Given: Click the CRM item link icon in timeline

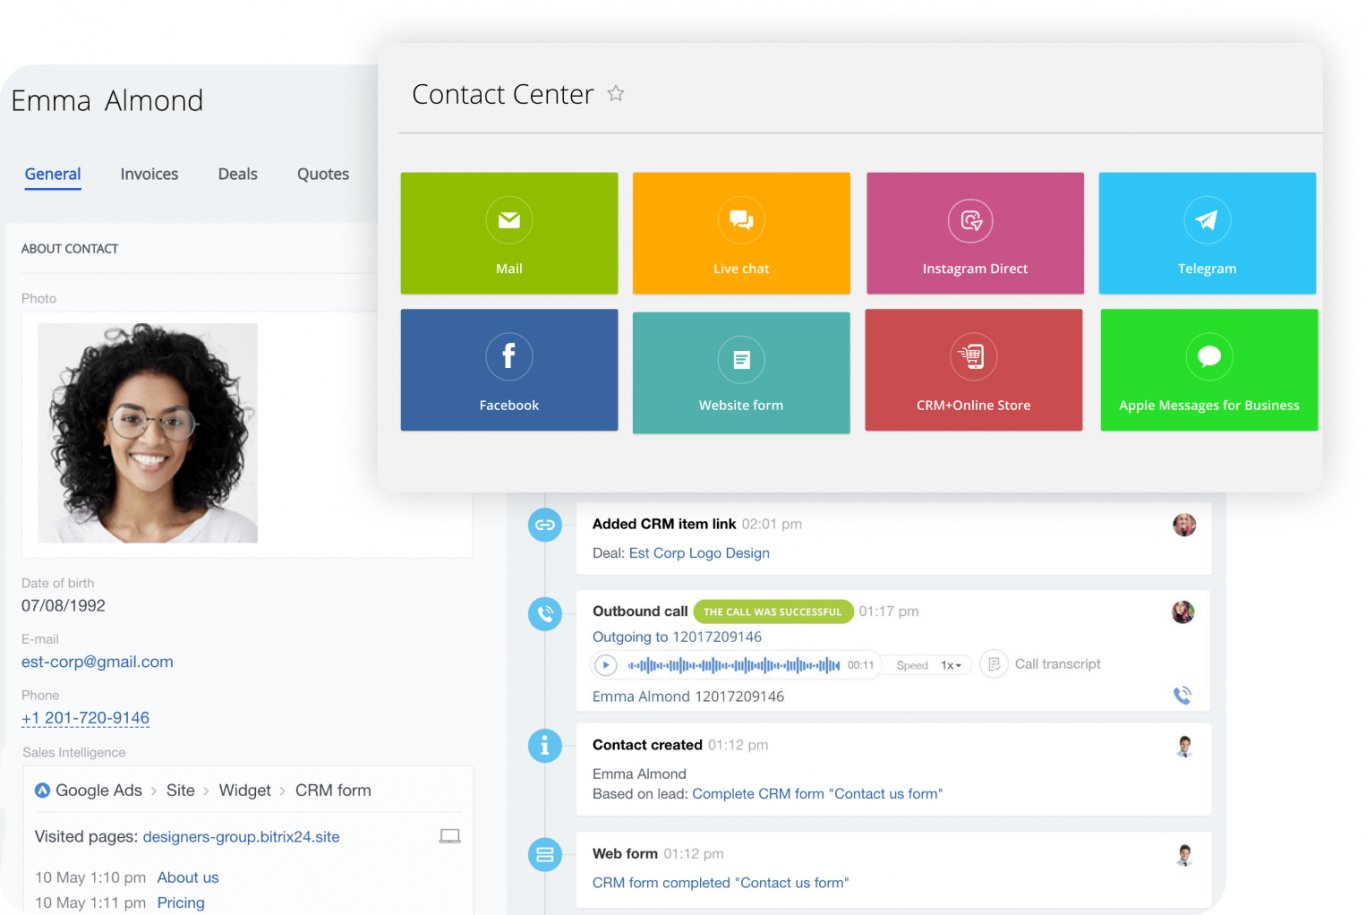Looking at the screenshot, I should pyautogui.click(x=545, y=524).
